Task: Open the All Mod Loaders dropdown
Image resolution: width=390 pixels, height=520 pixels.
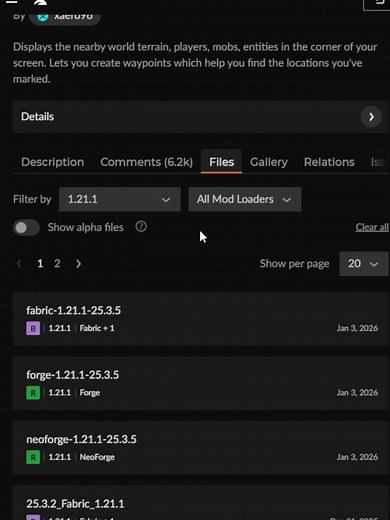Action: click(245, 199)
